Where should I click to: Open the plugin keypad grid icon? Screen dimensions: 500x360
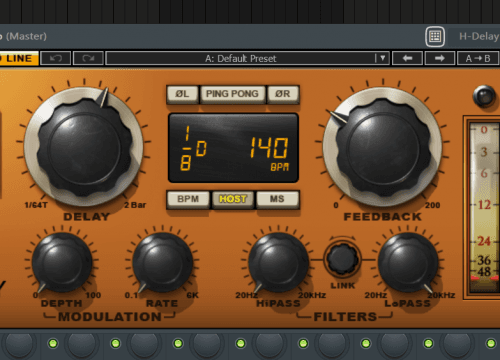pyautogui.click(x=435, y=36)
